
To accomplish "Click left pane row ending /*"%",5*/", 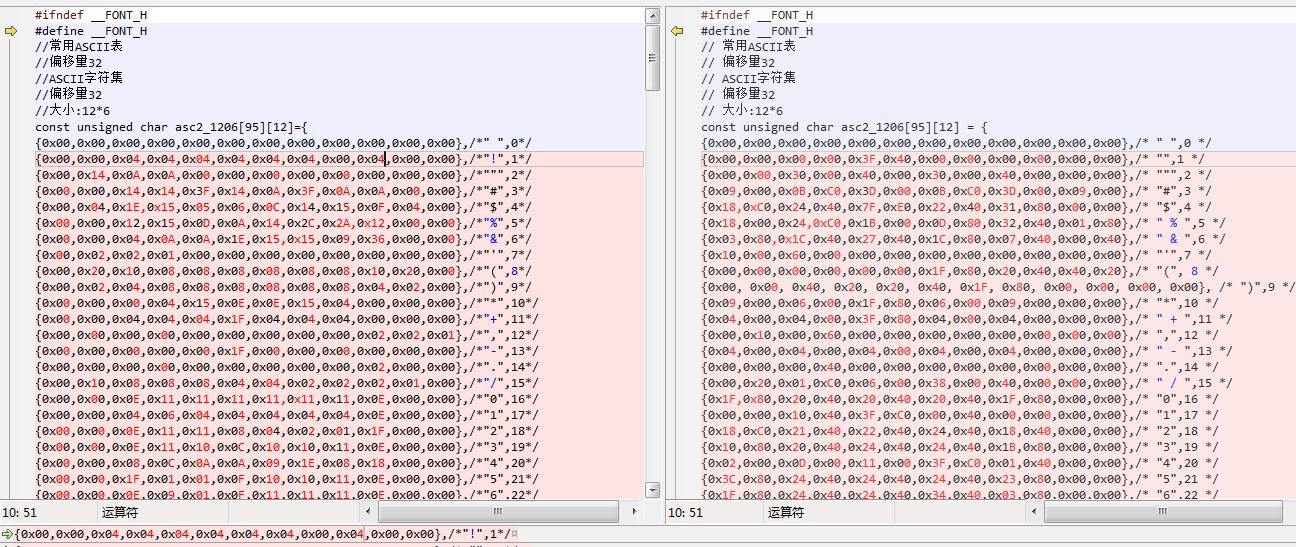I will [283, 223].
